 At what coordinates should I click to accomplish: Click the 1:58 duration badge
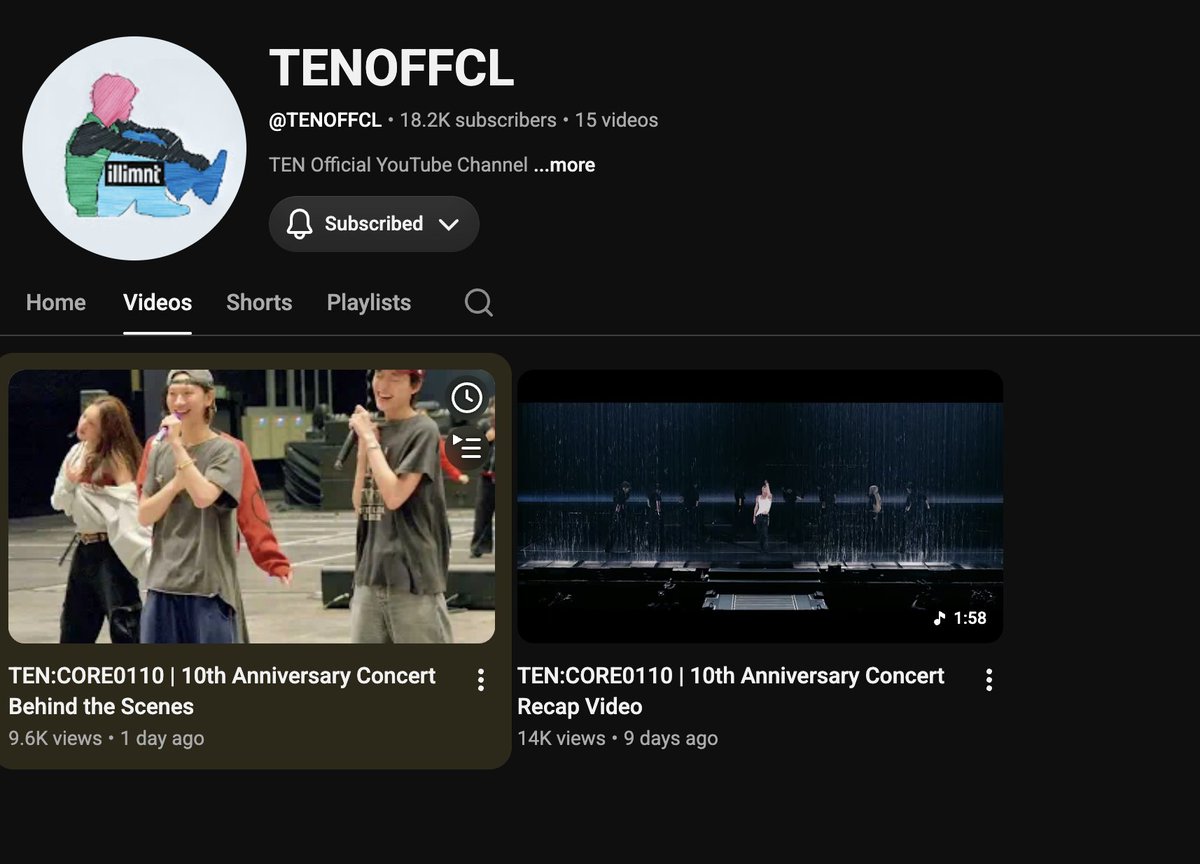click(960, 618)
